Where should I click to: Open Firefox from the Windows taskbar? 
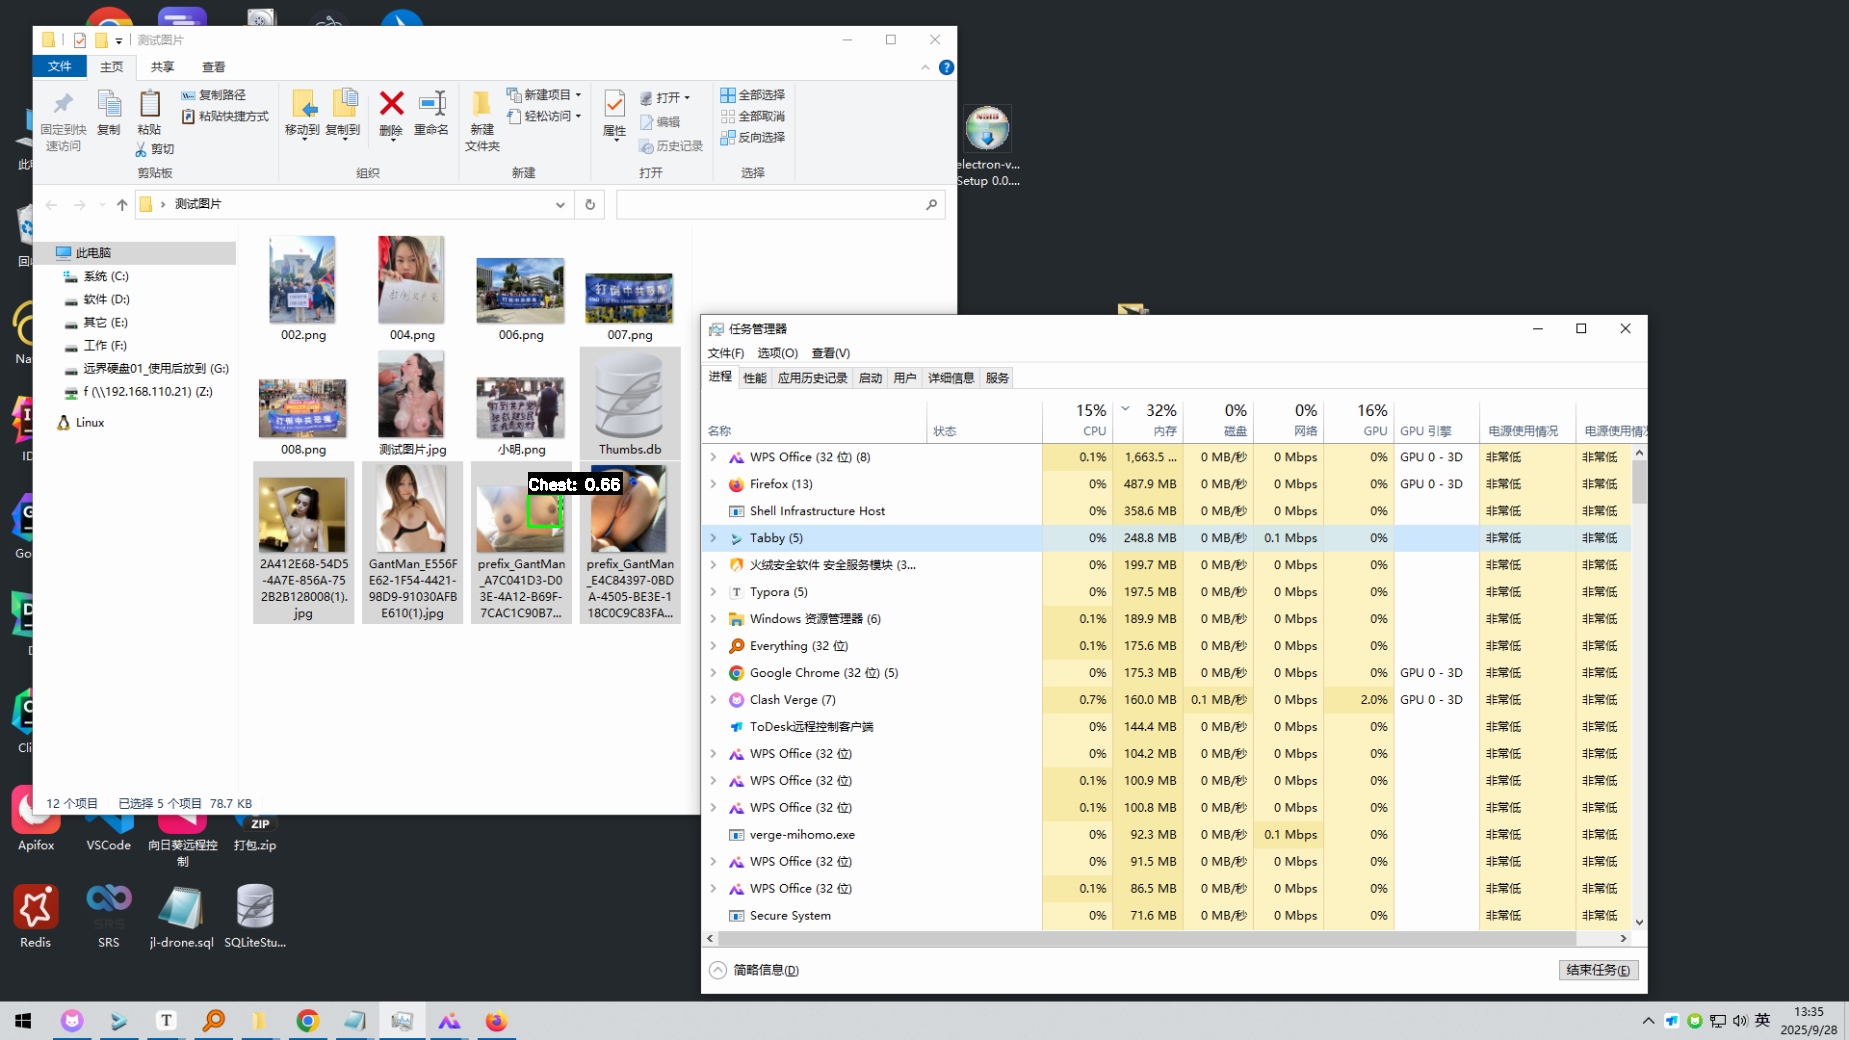[x=496, y=1021]
